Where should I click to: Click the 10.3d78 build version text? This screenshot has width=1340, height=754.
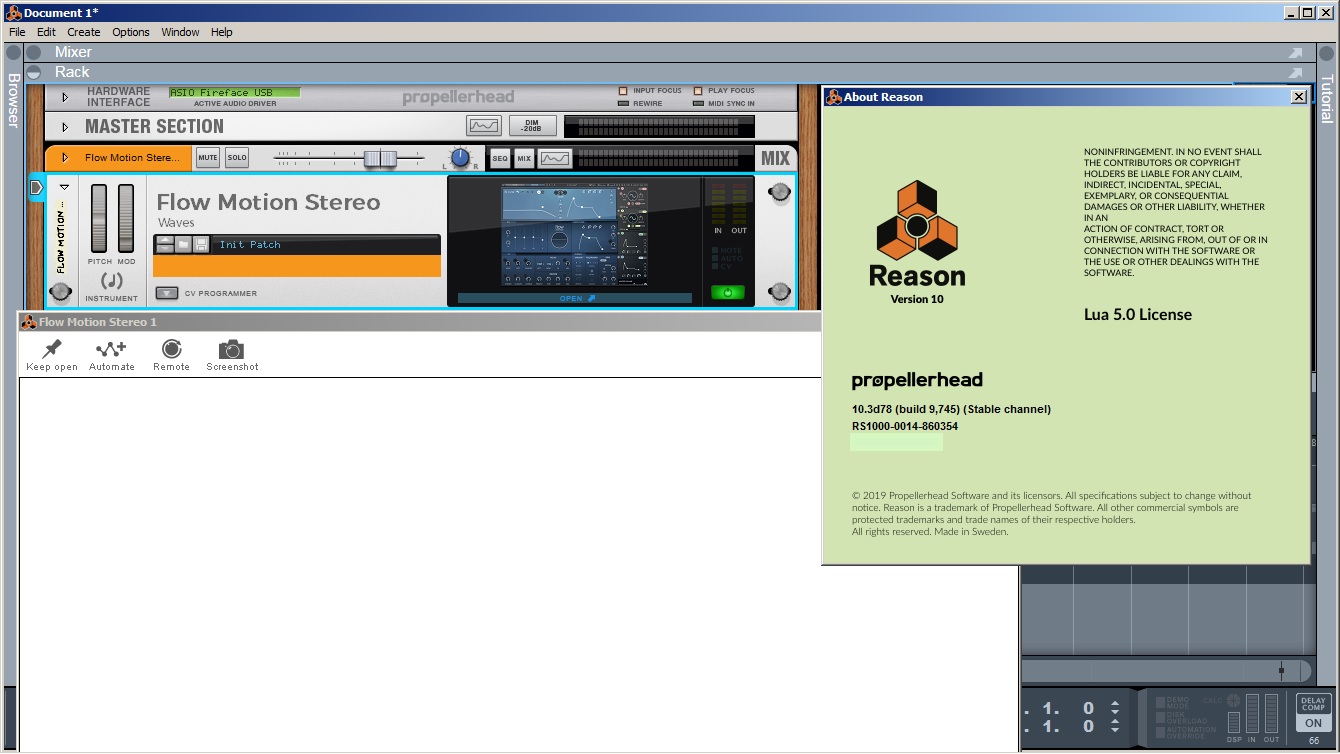click(951, 409)
